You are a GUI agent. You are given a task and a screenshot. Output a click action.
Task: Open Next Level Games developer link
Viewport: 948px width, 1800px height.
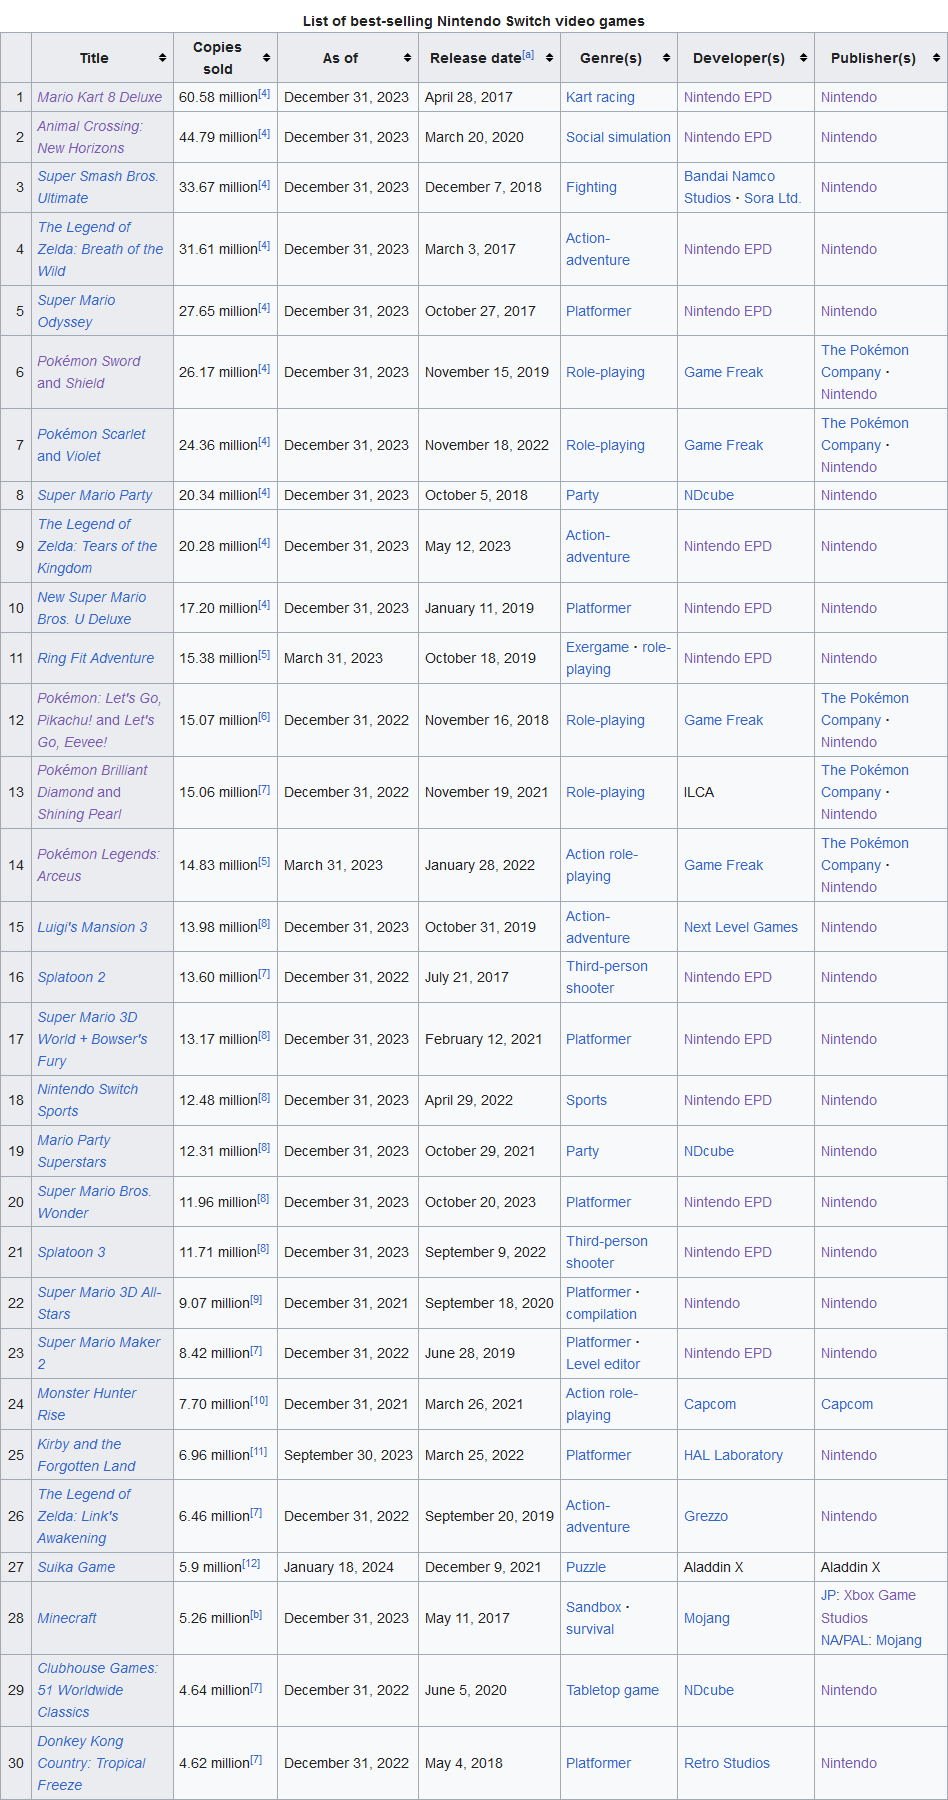click(x=741, y=927)
